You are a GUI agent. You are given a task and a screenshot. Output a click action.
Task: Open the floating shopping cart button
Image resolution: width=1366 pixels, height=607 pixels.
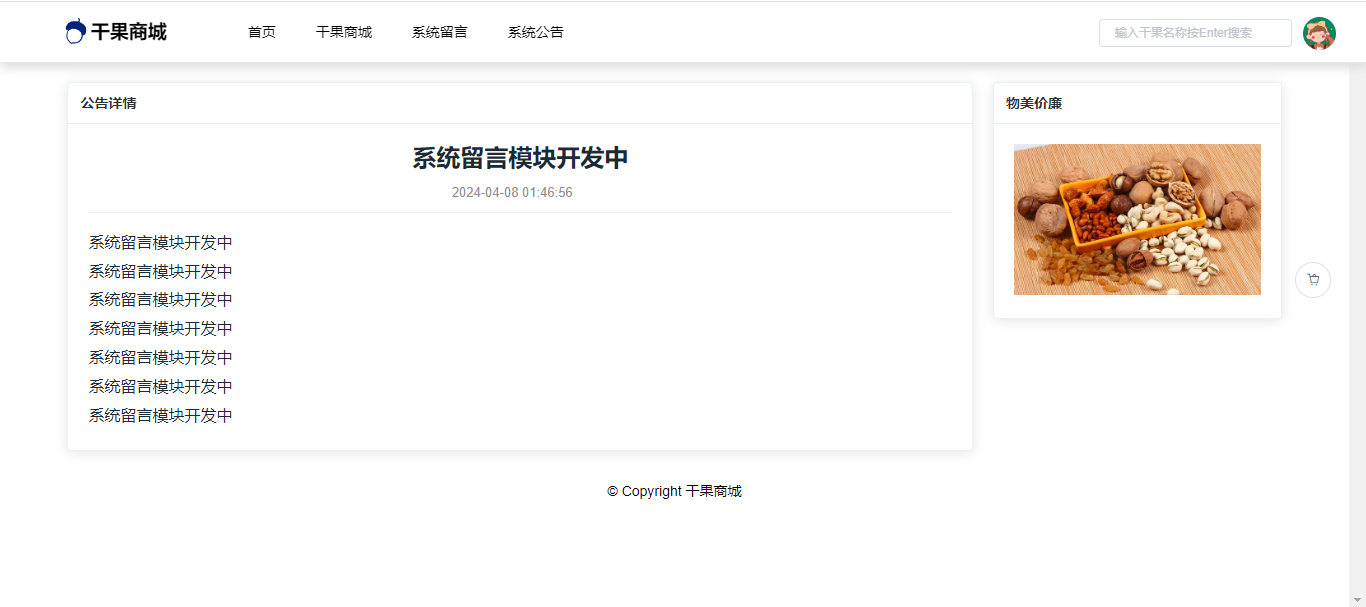[x=1313, y=280]
